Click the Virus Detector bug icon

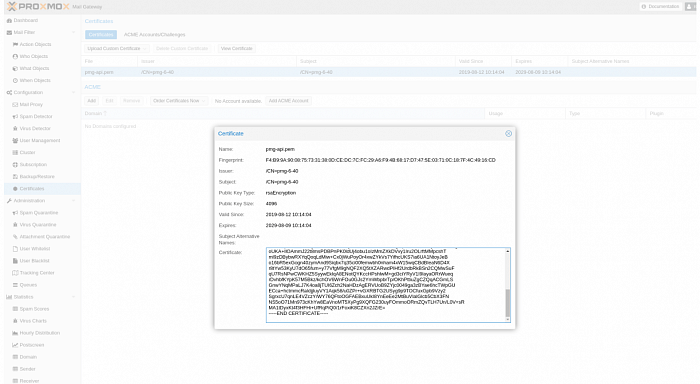point(15,129)
